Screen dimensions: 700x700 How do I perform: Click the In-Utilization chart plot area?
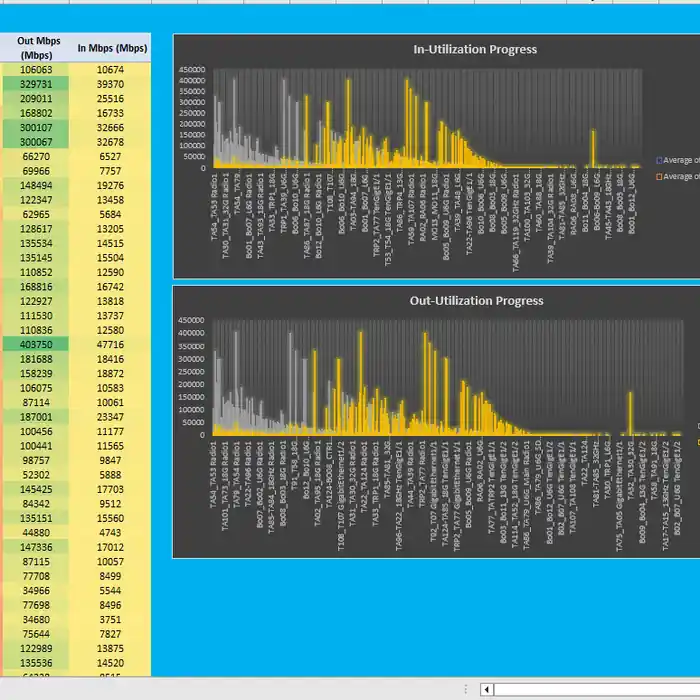pos(428,118)
